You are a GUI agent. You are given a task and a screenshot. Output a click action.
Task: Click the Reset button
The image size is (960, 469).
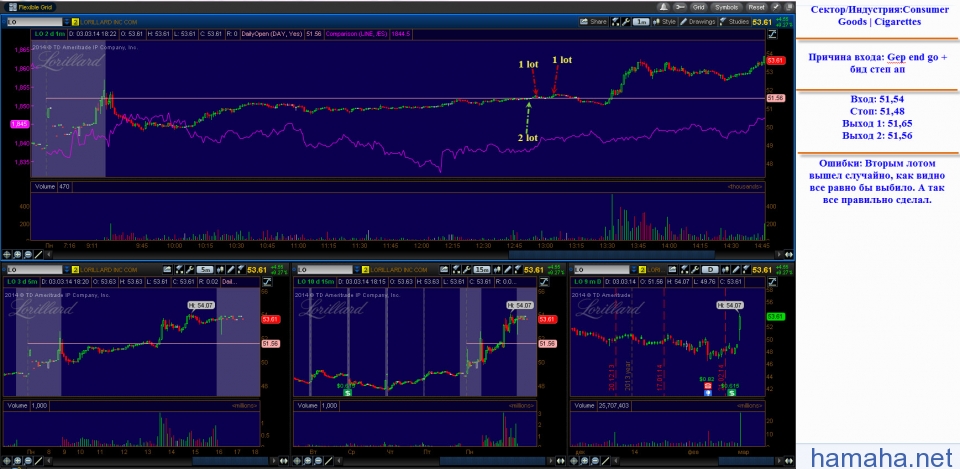pos(757,7)
